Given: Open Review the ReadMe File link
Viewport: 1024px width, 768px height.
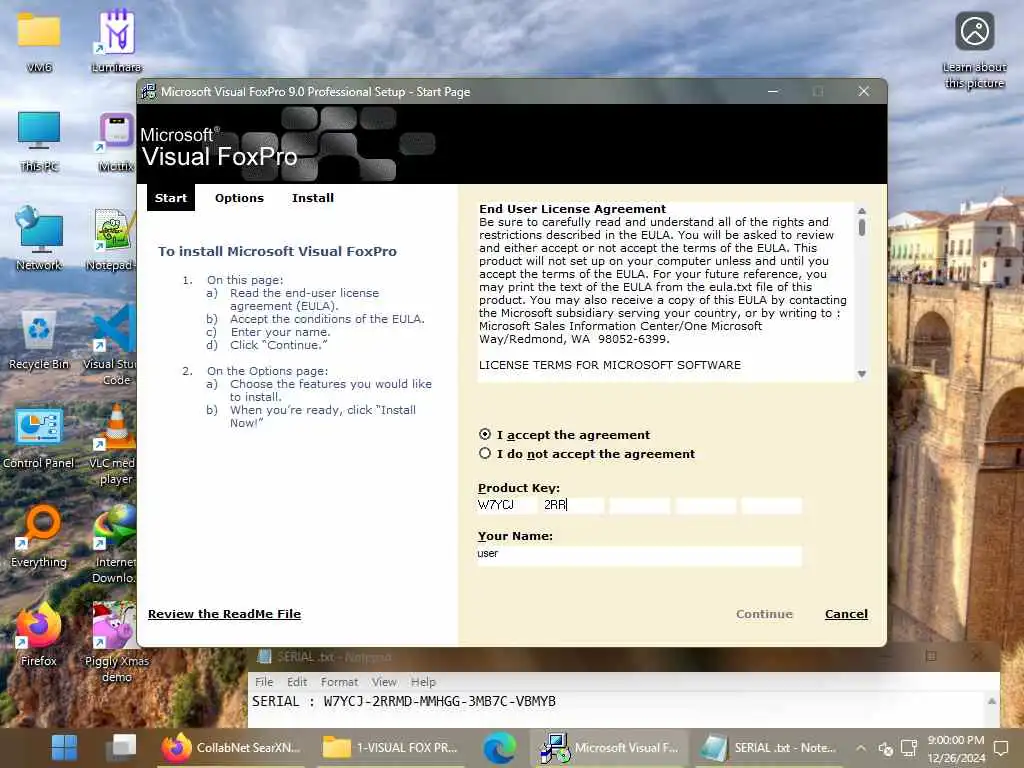Looking at the screenshot, I should (224, 614).
